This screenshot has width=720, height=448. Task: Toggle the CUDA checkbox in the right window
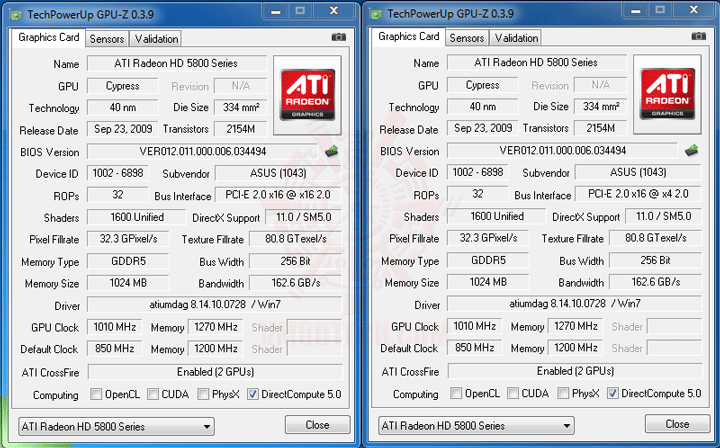513,393
